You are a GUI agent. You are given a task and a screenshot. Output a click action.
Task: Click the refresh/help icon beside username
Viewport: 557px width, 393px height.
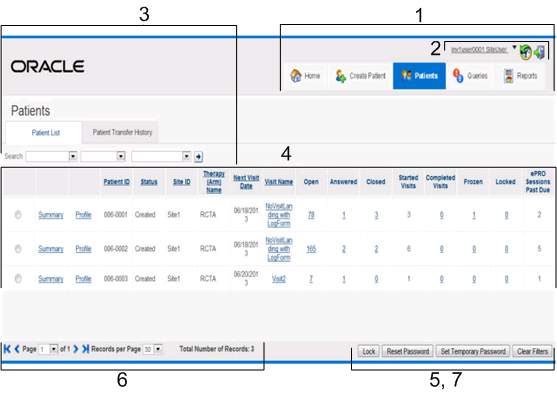[526, 52]
